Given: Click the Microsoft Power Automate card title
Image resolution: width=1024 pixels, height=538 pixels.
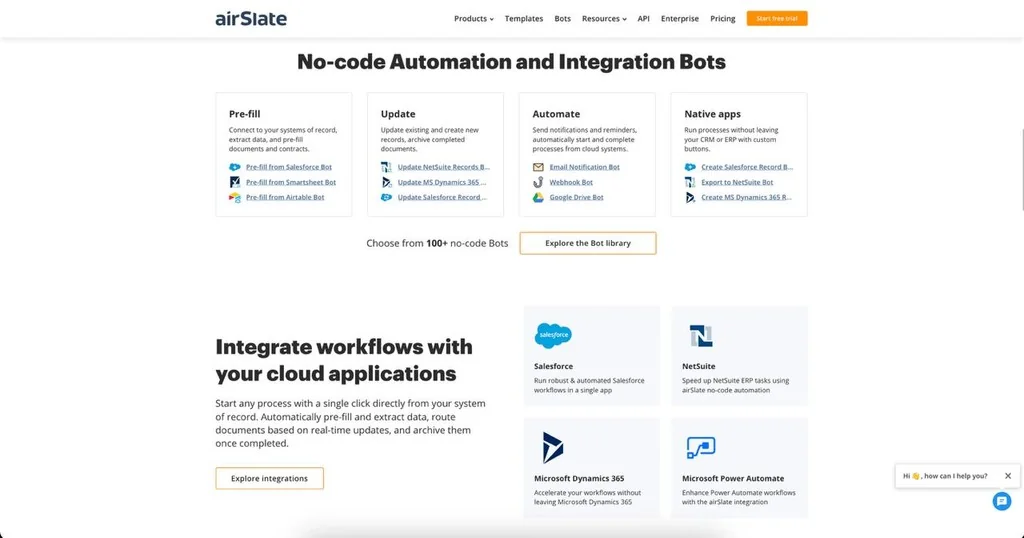Looking at the screenshot, I should pos(733,479).
